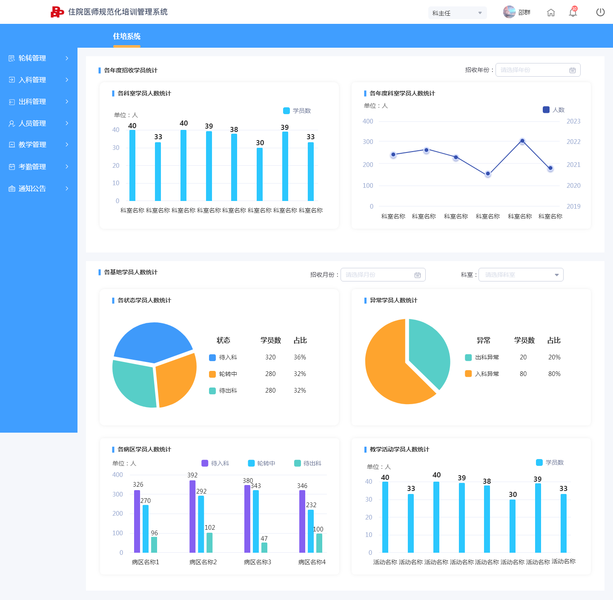
Task: Click the 教学管理 sidebar icon
Action: (x=12, y=145)
